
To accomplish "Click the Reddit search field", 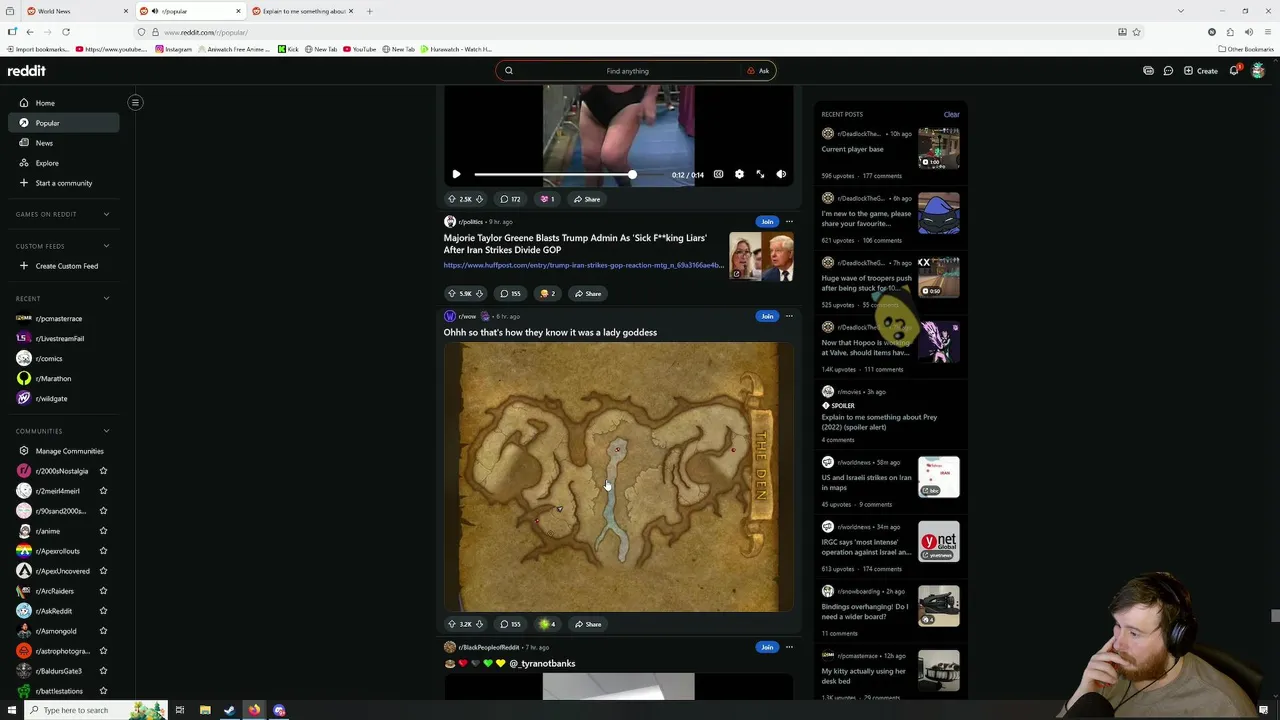I will tap(627, 71).
